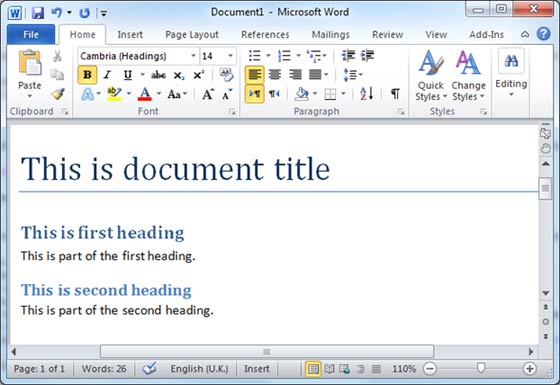Undo the last action
The image size is (560, 385).
pos(56,13)
